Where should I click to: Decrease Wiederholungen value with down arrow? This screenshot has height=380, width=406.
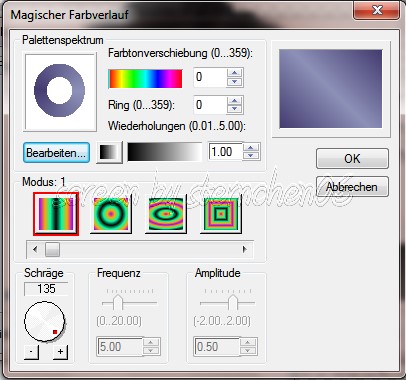(x=251, y=156)
